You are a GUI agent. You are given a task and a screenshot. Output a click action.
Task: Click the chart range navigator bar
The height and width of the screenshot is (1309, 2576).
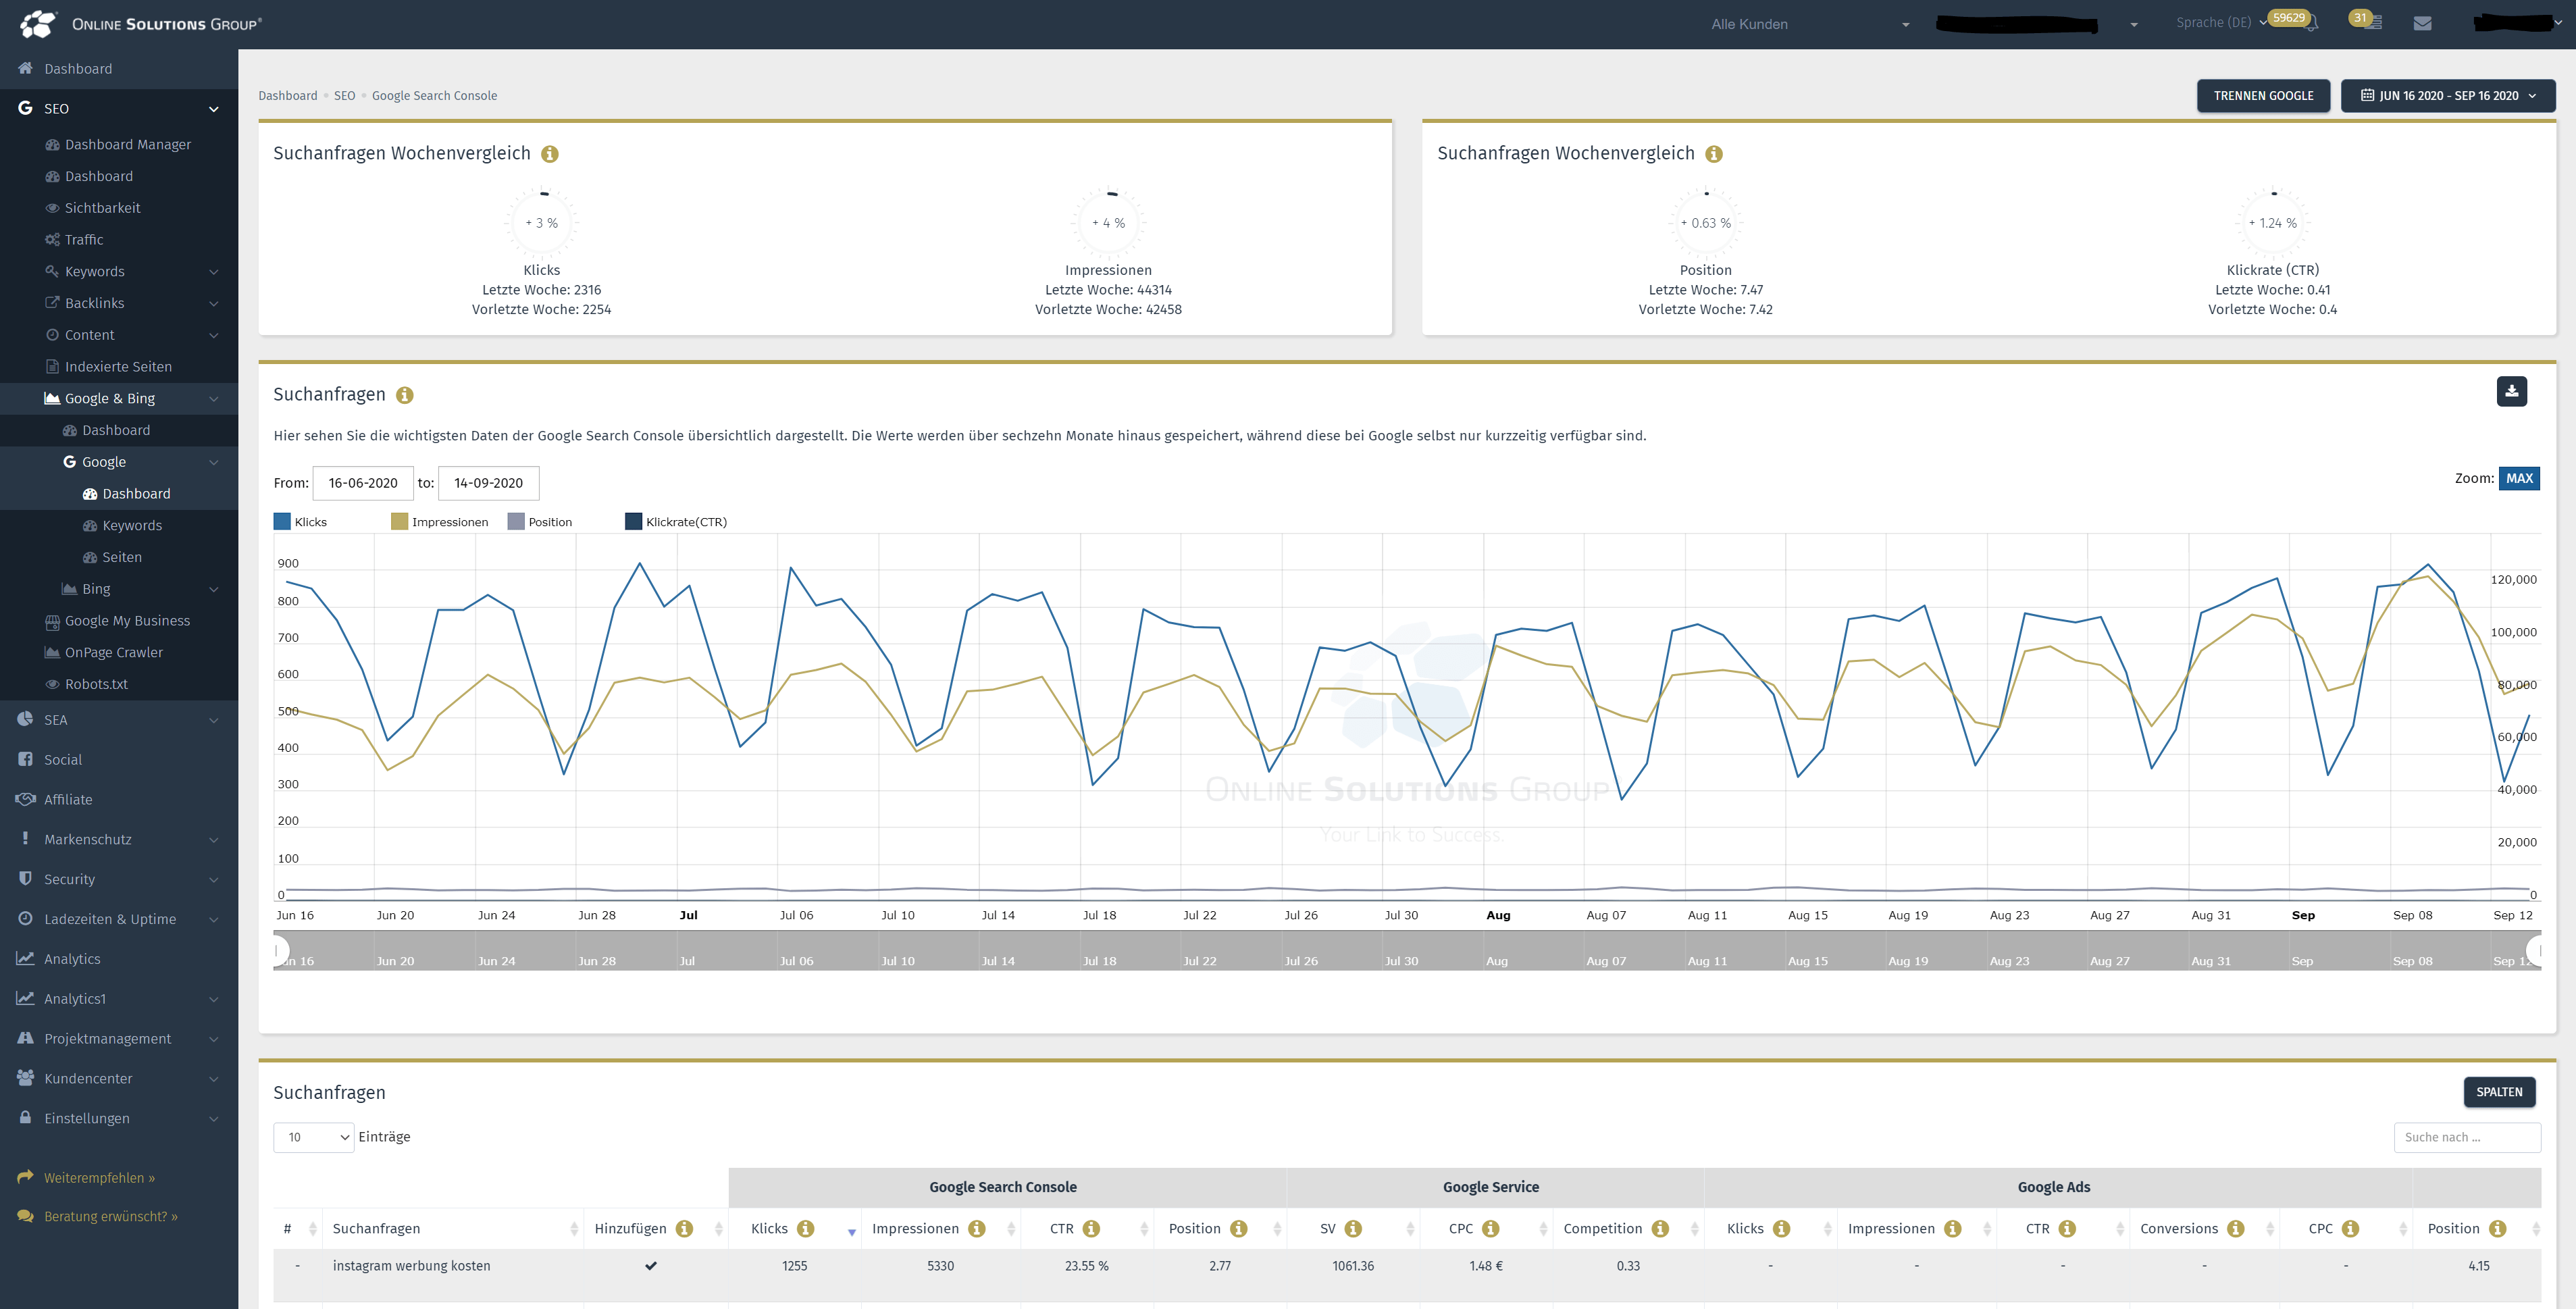pos(1407,950)
